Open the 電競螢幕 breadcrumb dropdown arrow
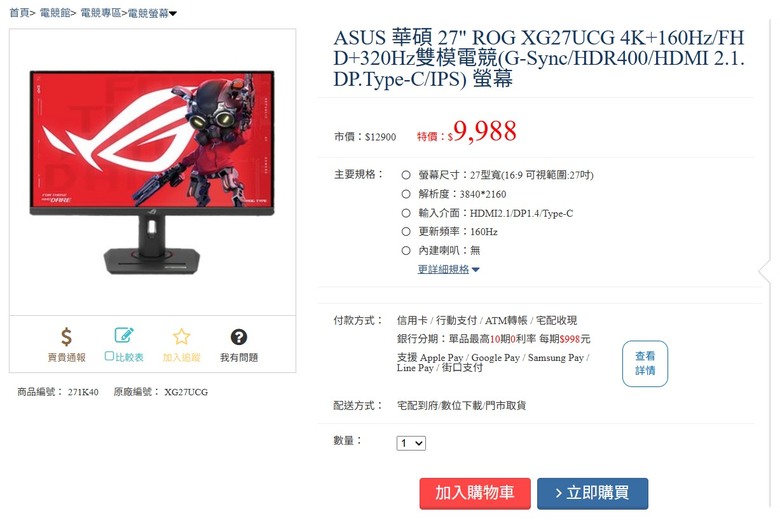Viewport: 780px width, 523px height. (x=173, y=14)
